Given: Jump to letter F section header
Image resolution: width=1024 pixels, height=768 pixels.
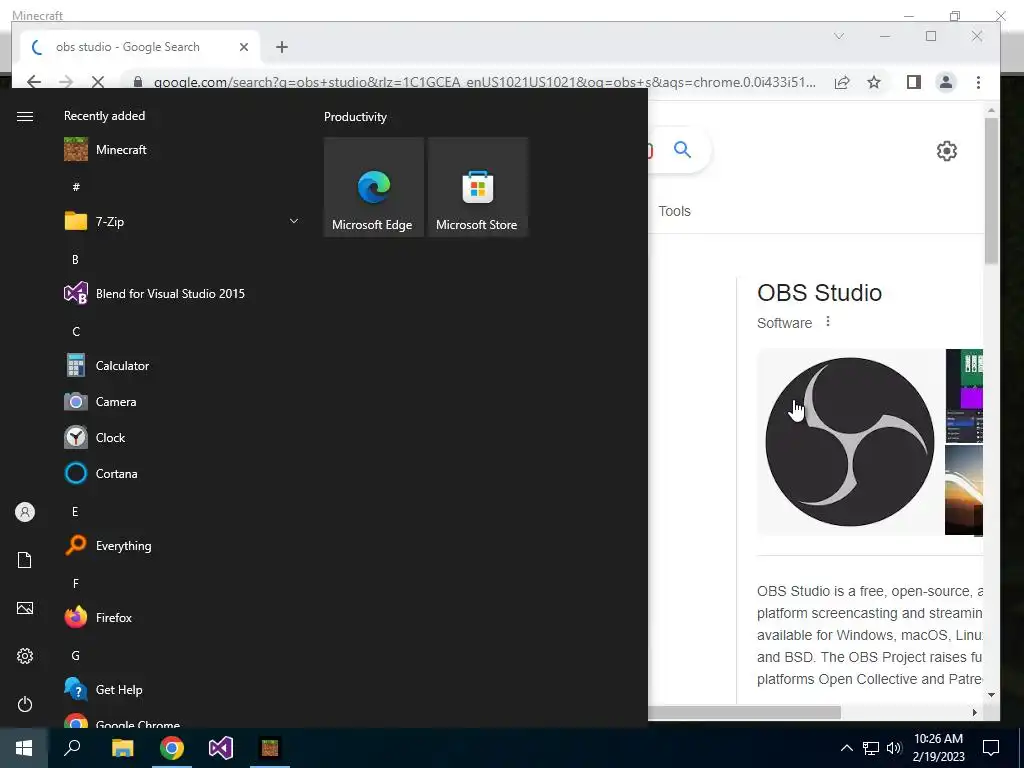Looking at the screenshot, I should click(76, 584).
